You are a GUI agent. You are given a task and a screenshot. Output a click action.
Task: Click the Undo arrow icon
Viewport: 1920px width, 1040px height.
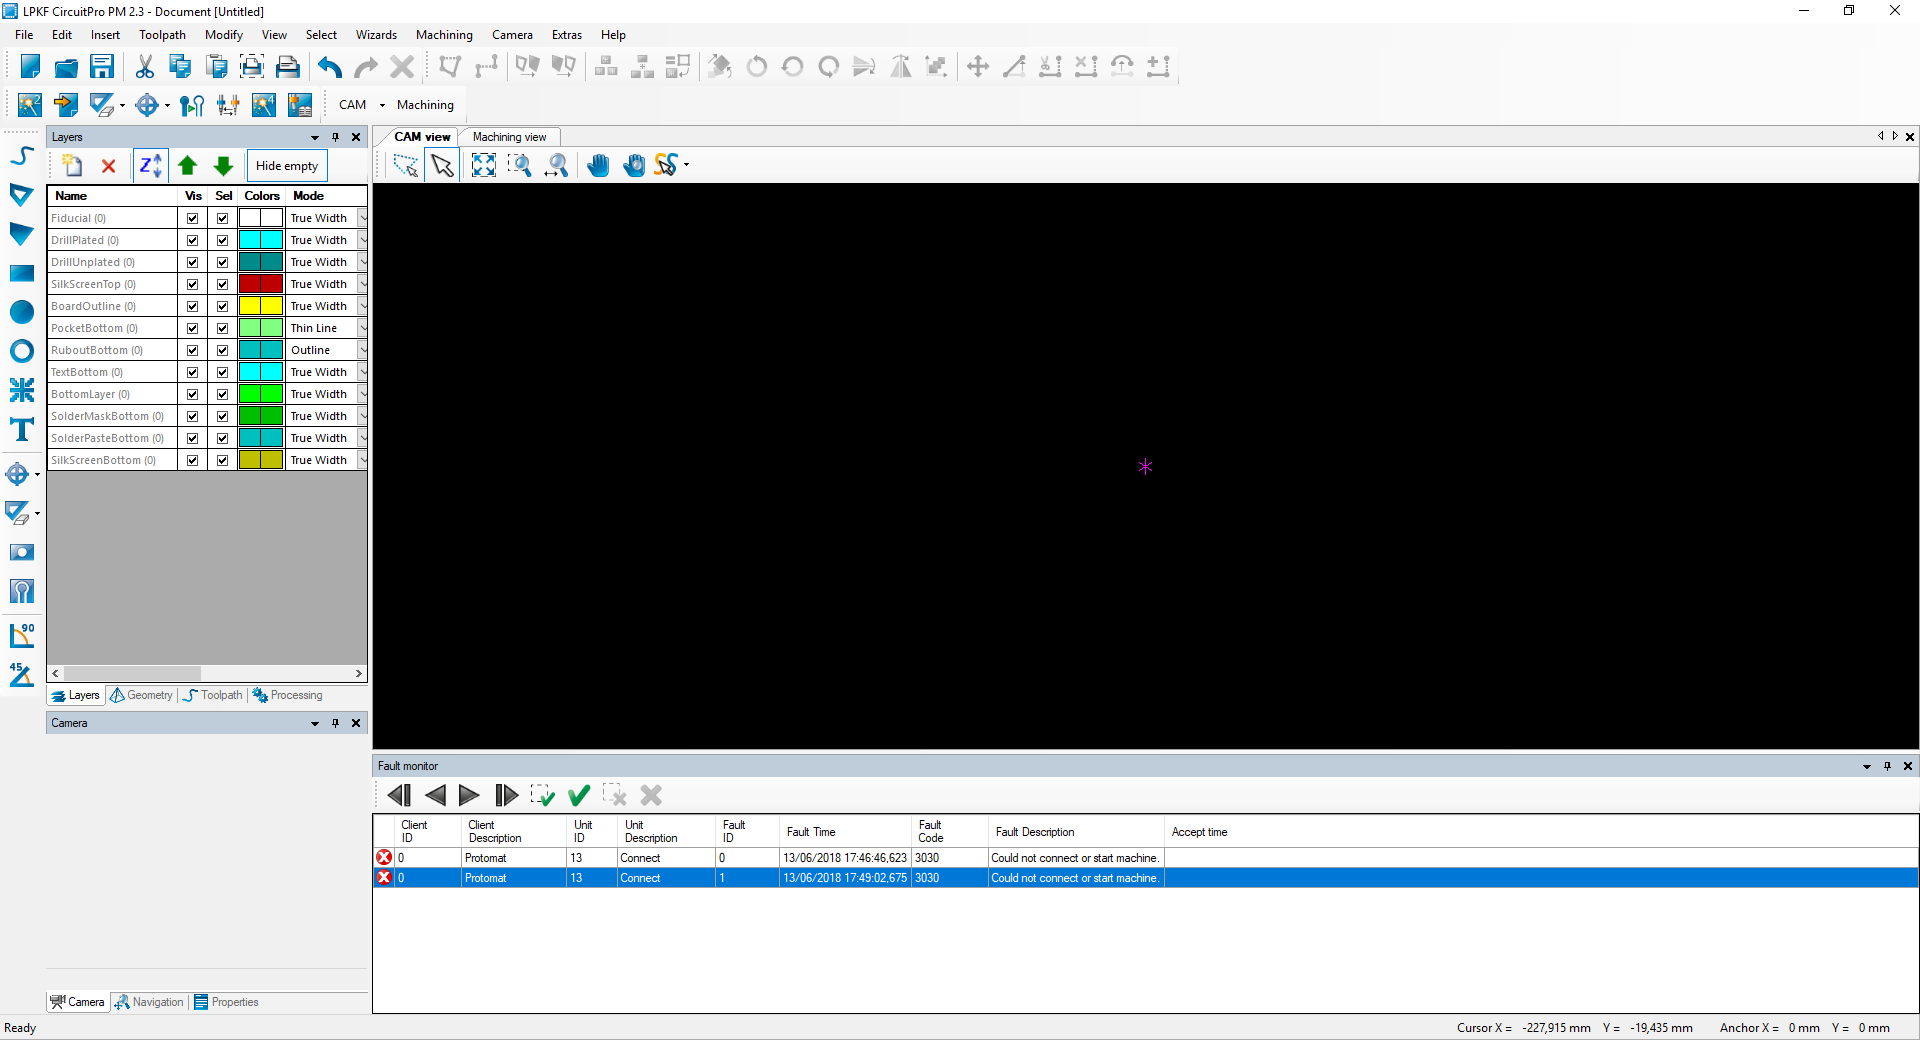[x=330, y=67]
